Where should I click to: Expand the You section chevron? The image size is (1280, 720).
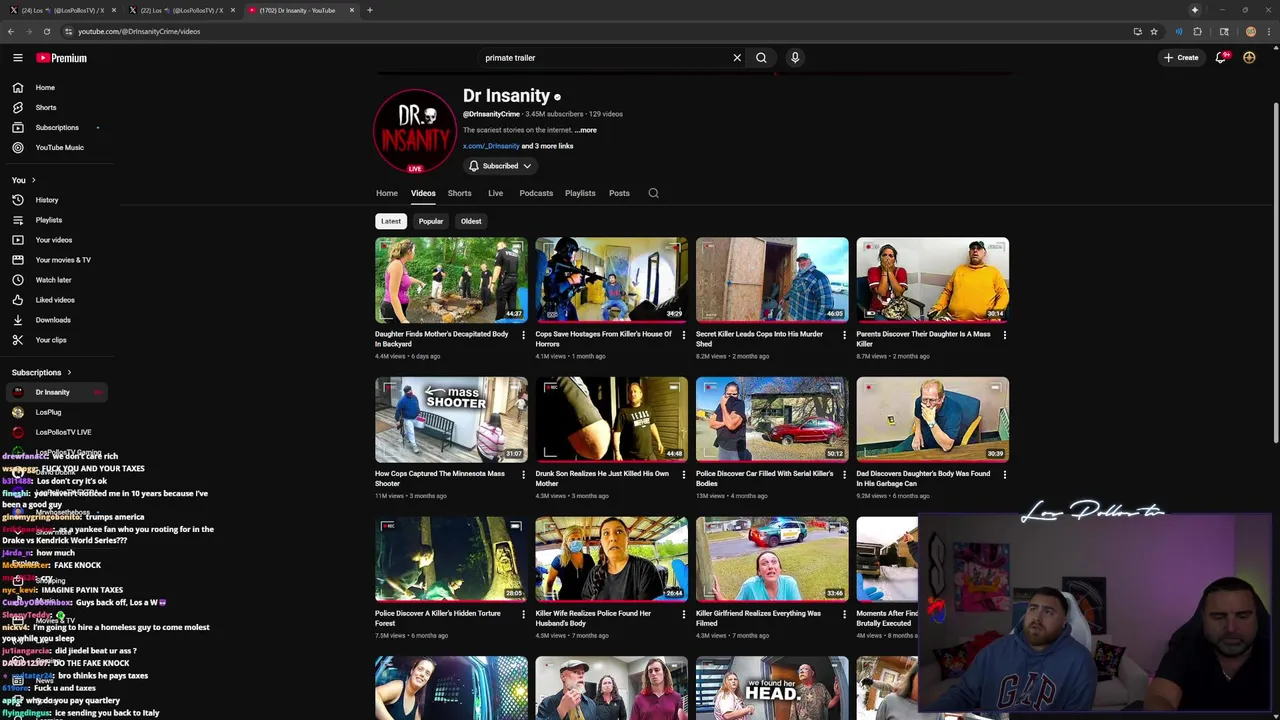[x=33, y=180]
